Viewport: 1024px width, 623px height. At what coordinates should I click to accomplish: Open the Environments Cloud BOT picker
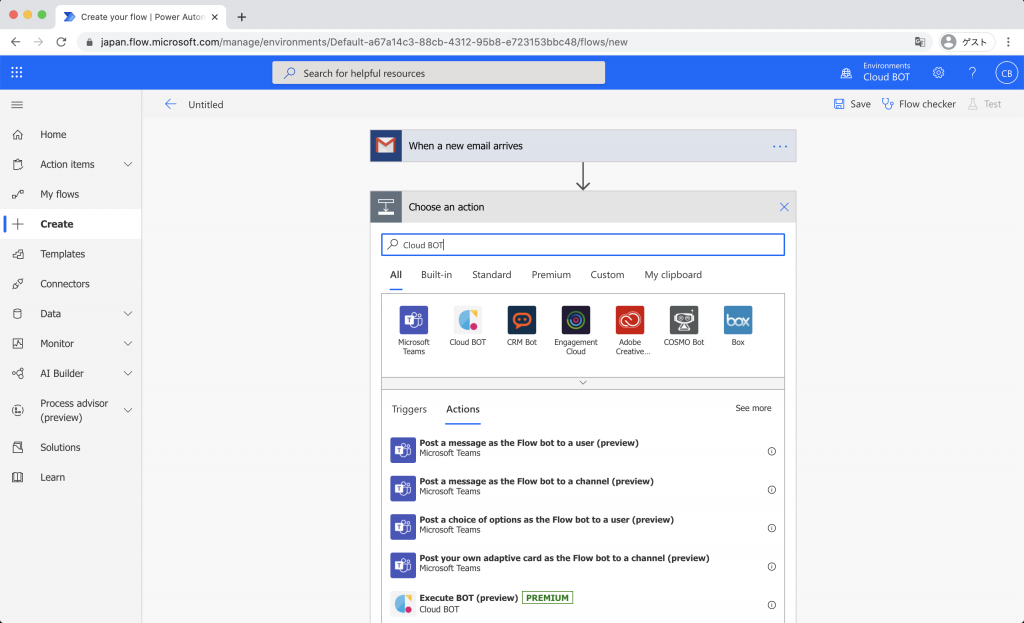coord(875,72)
